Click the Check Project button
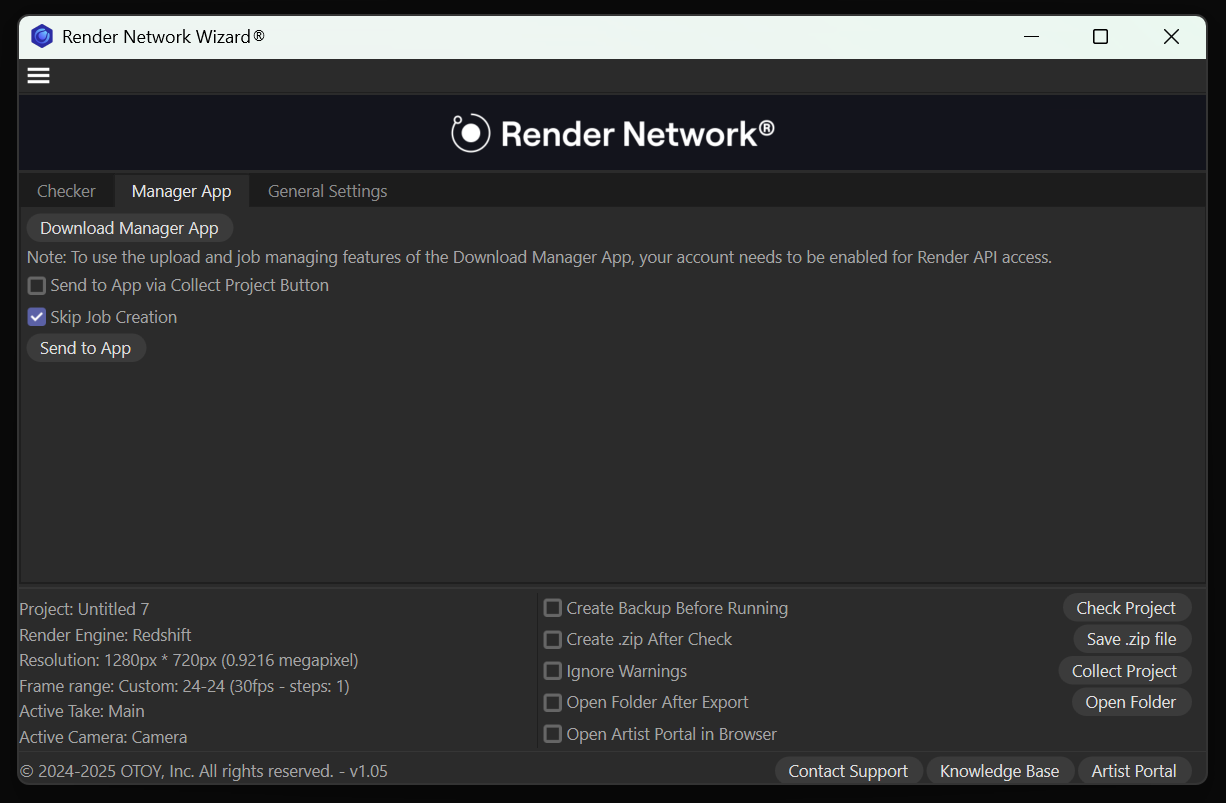Screen dimensions: 1226x803 (x=1126, y=608)
